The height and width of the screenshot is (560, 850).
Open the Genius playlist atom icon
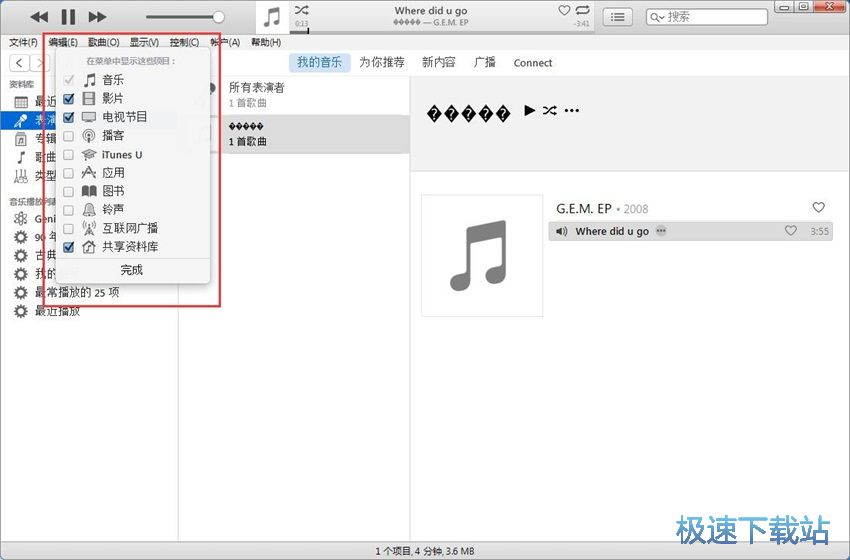(x=21, y=218)
